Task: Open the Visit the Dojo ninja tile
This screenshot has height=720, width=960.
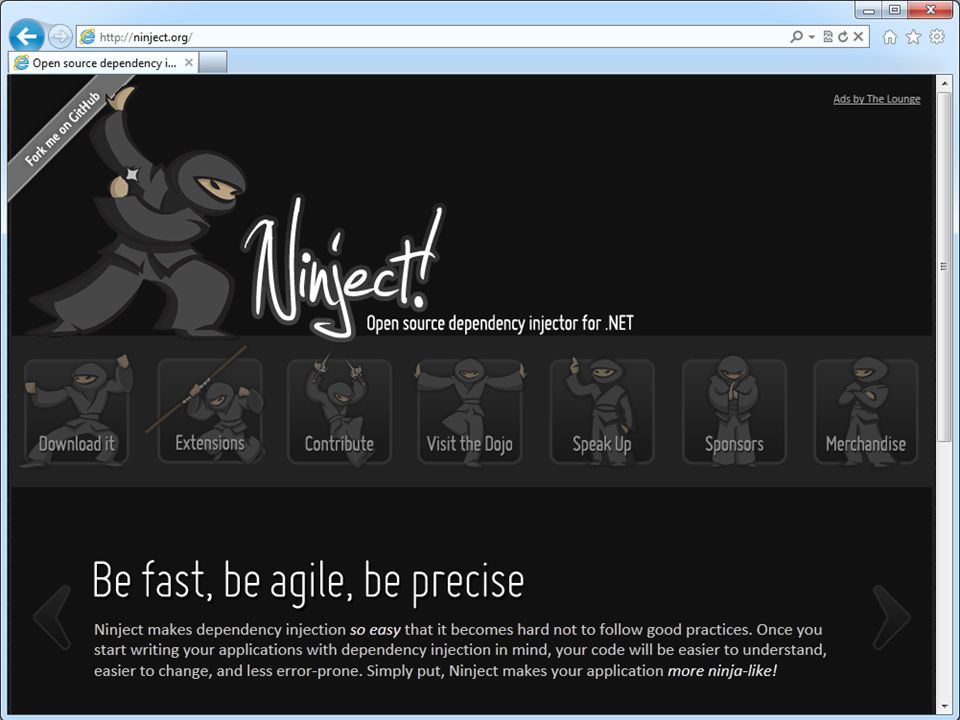Action: [x=470, y=411]
